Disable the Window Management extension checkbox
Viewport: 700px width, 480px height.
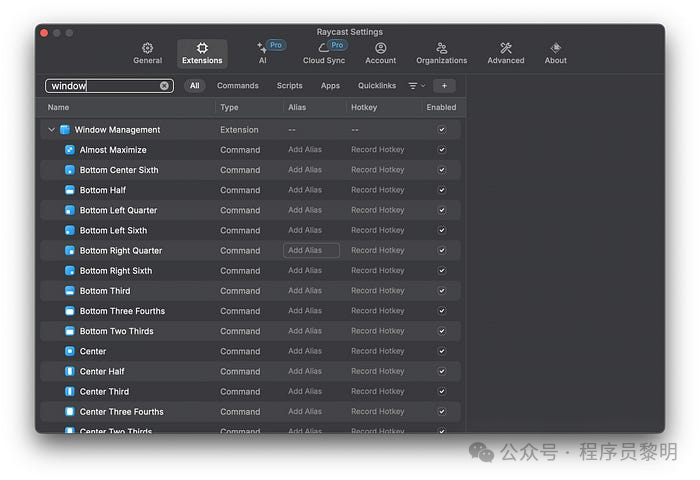tap(442, 129)
